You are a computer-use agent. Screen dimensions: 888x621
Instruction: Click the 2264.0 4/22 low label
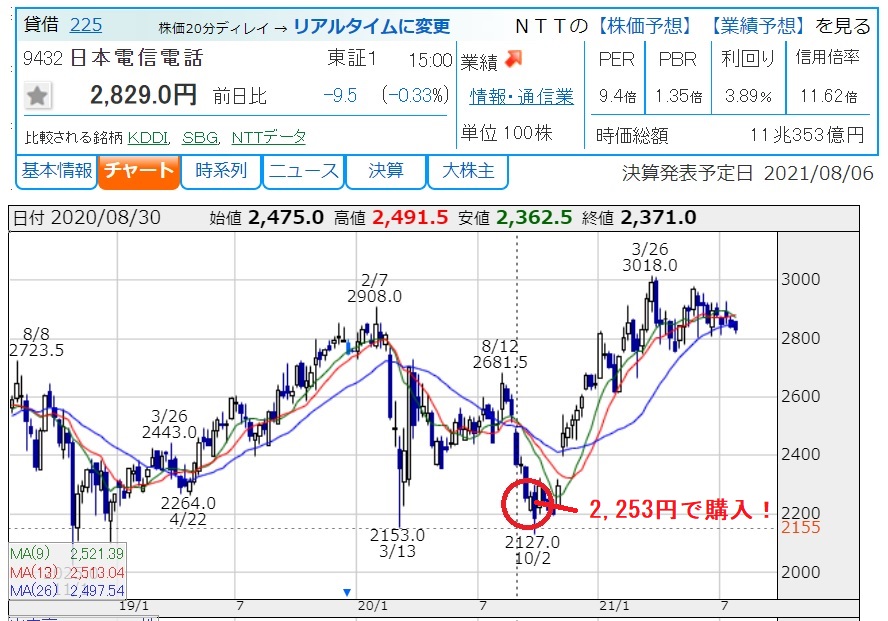point(188,511)
